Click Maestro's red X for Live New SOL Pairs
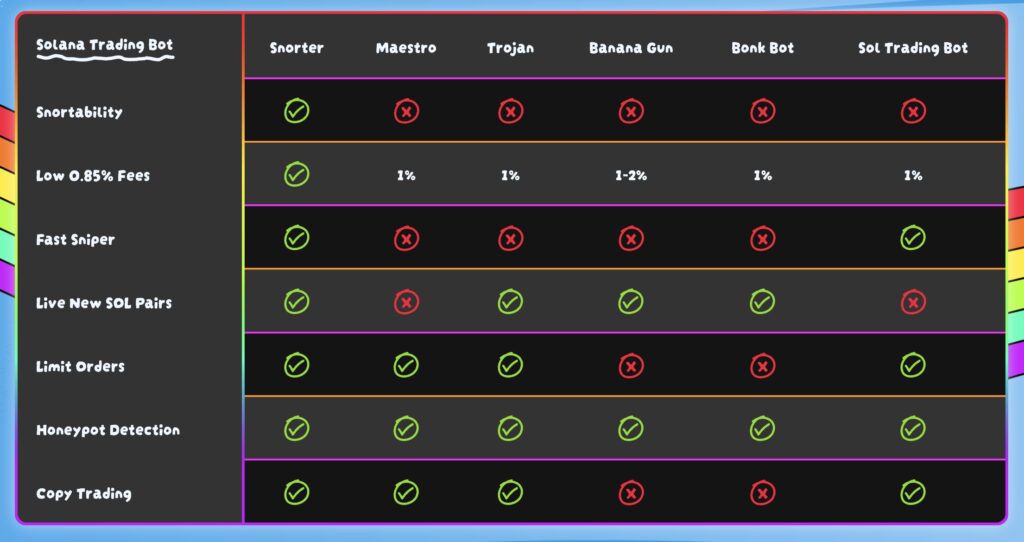Viewport: 1024px width, 542px height. [406, 301]
